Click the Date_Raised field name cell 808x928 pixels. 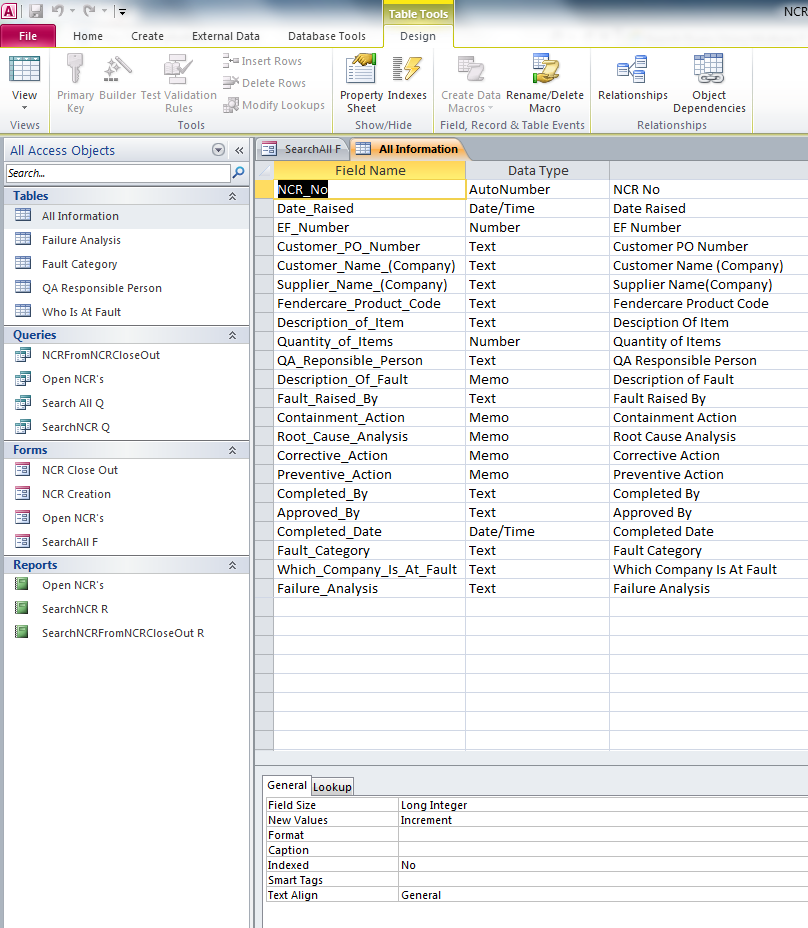[369, 208]
